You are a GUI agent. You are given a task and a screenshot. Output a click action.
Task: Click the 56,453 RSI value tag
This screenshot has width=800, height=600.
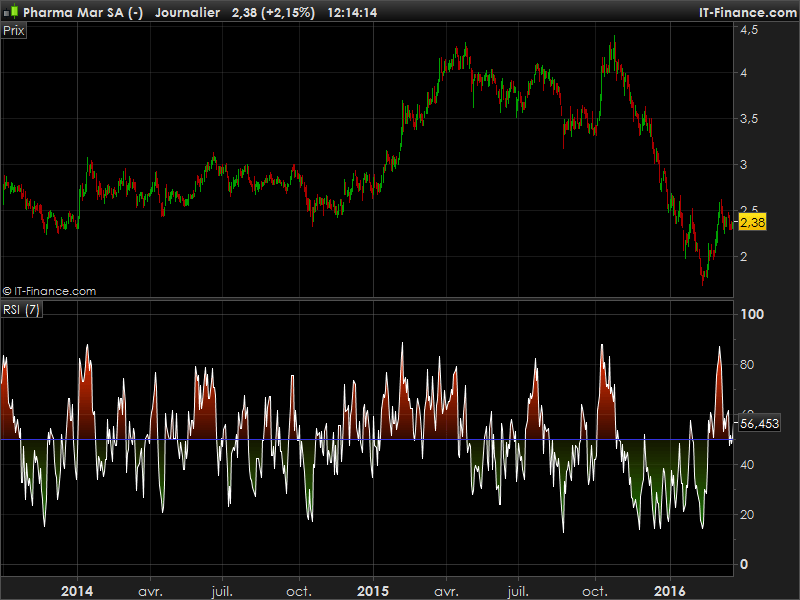[759, 423]
